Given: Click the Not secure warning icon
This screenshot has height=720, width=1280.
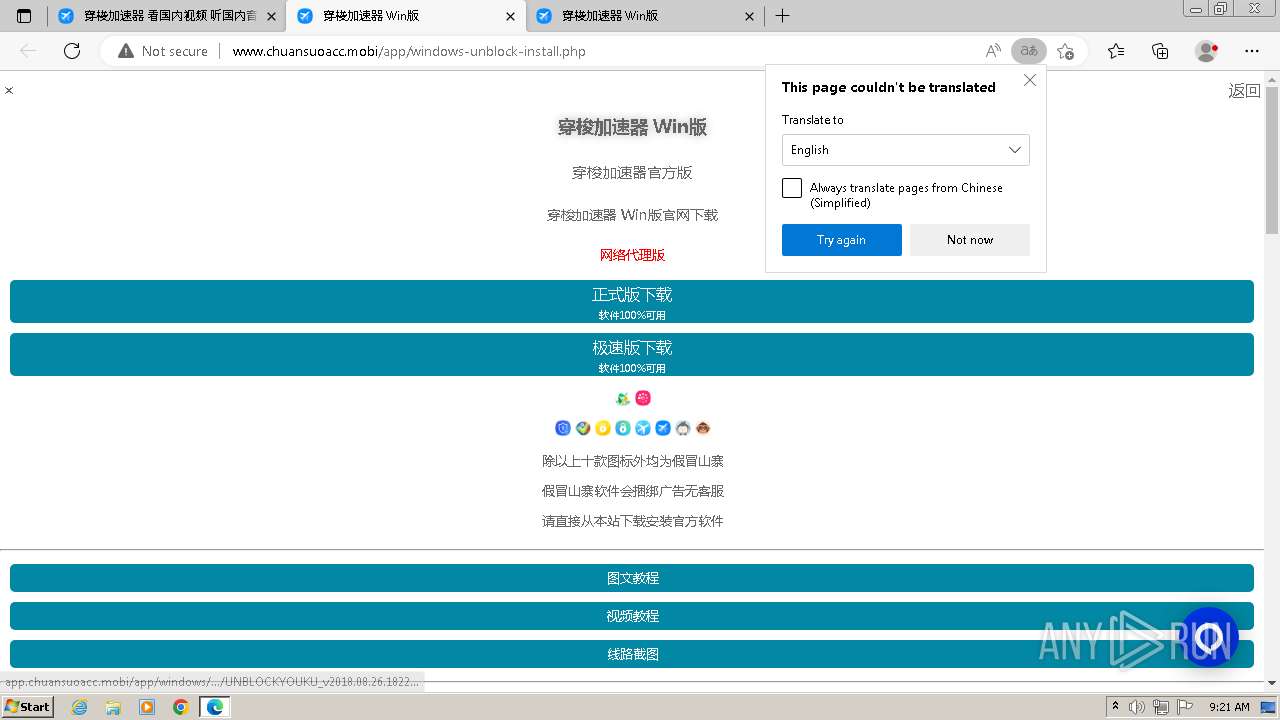Looking at the screenshot, I should click(x=126, y=51).
